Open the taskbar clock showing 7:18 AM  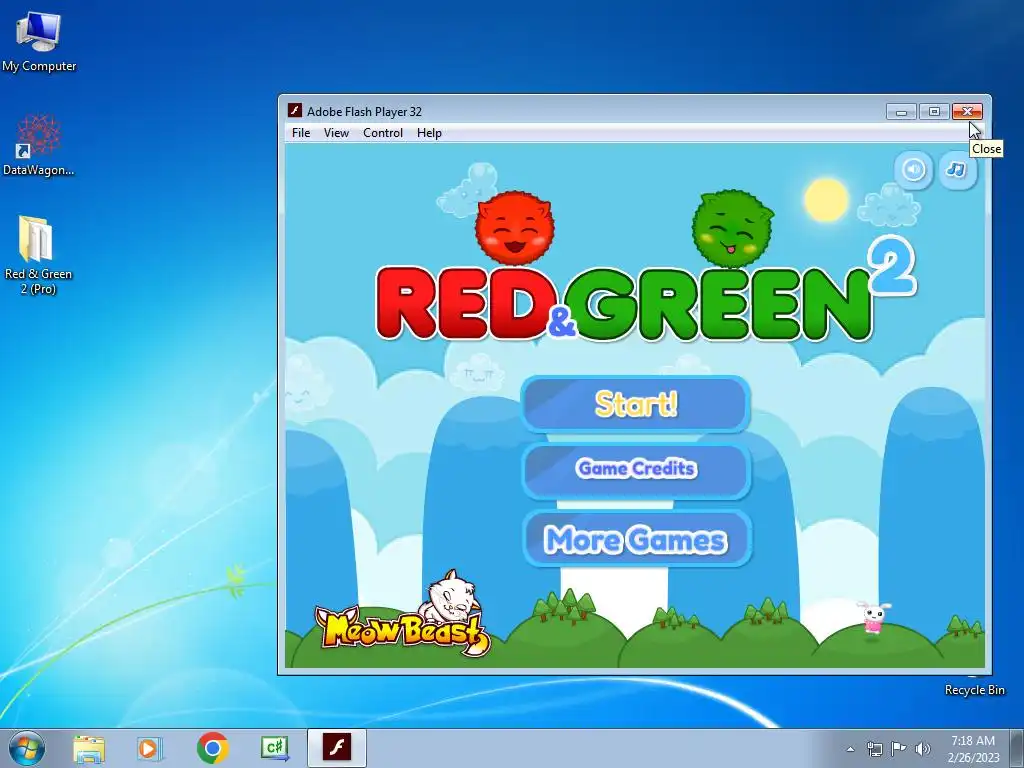click(973, 749)
